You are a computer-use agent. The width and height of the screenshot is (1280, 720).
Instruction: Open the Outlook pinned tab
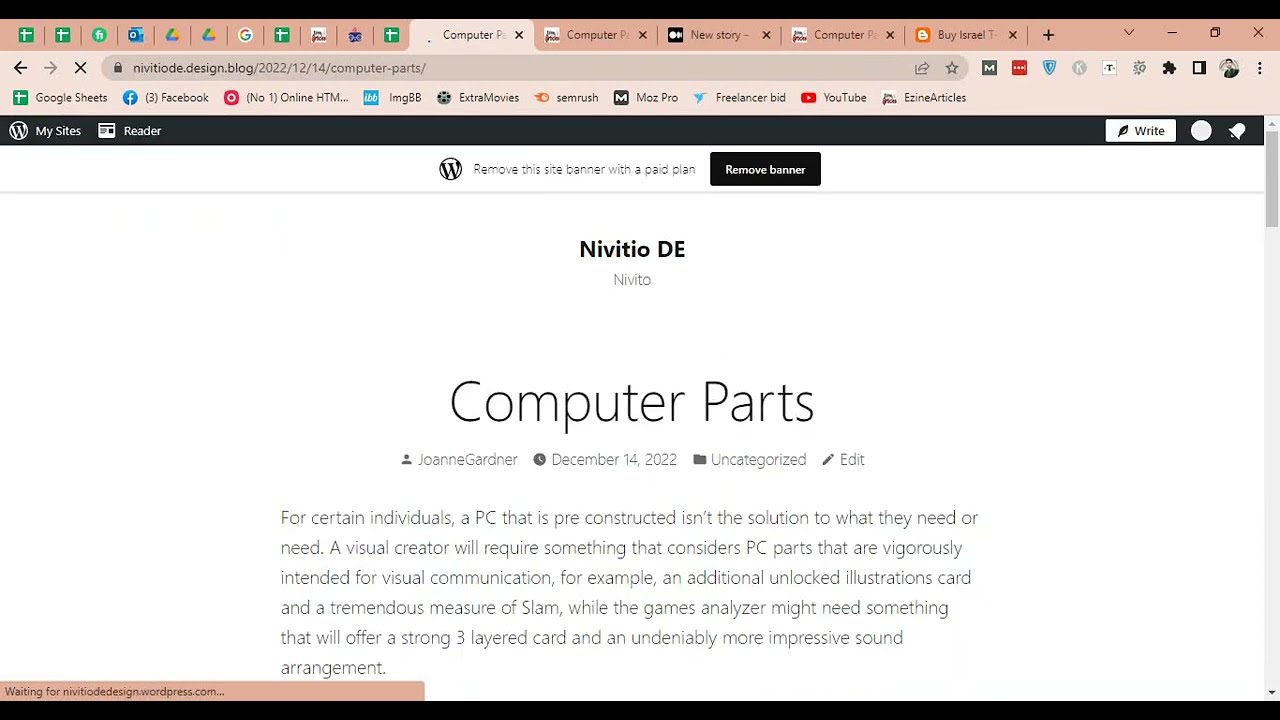coord(136,35)
